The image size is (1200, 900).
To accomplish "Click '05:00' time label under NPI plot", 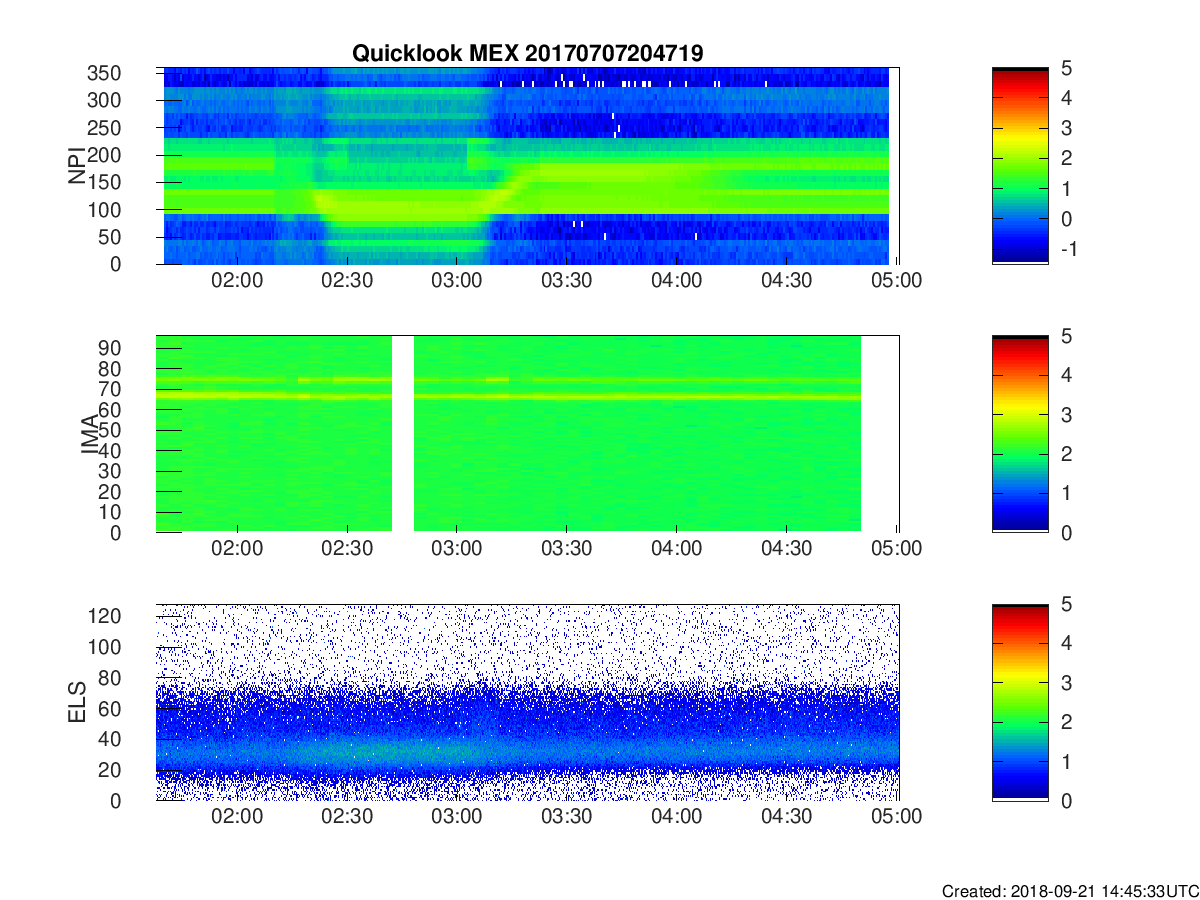I will coord(898,281).
